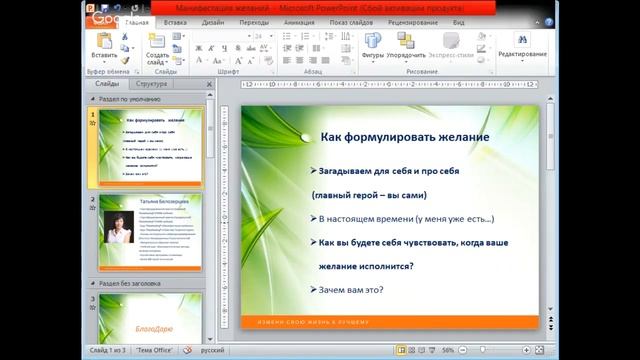Toggle text Shadow (S) formatting
Screen dimensions: 640x360
[238, 49]
